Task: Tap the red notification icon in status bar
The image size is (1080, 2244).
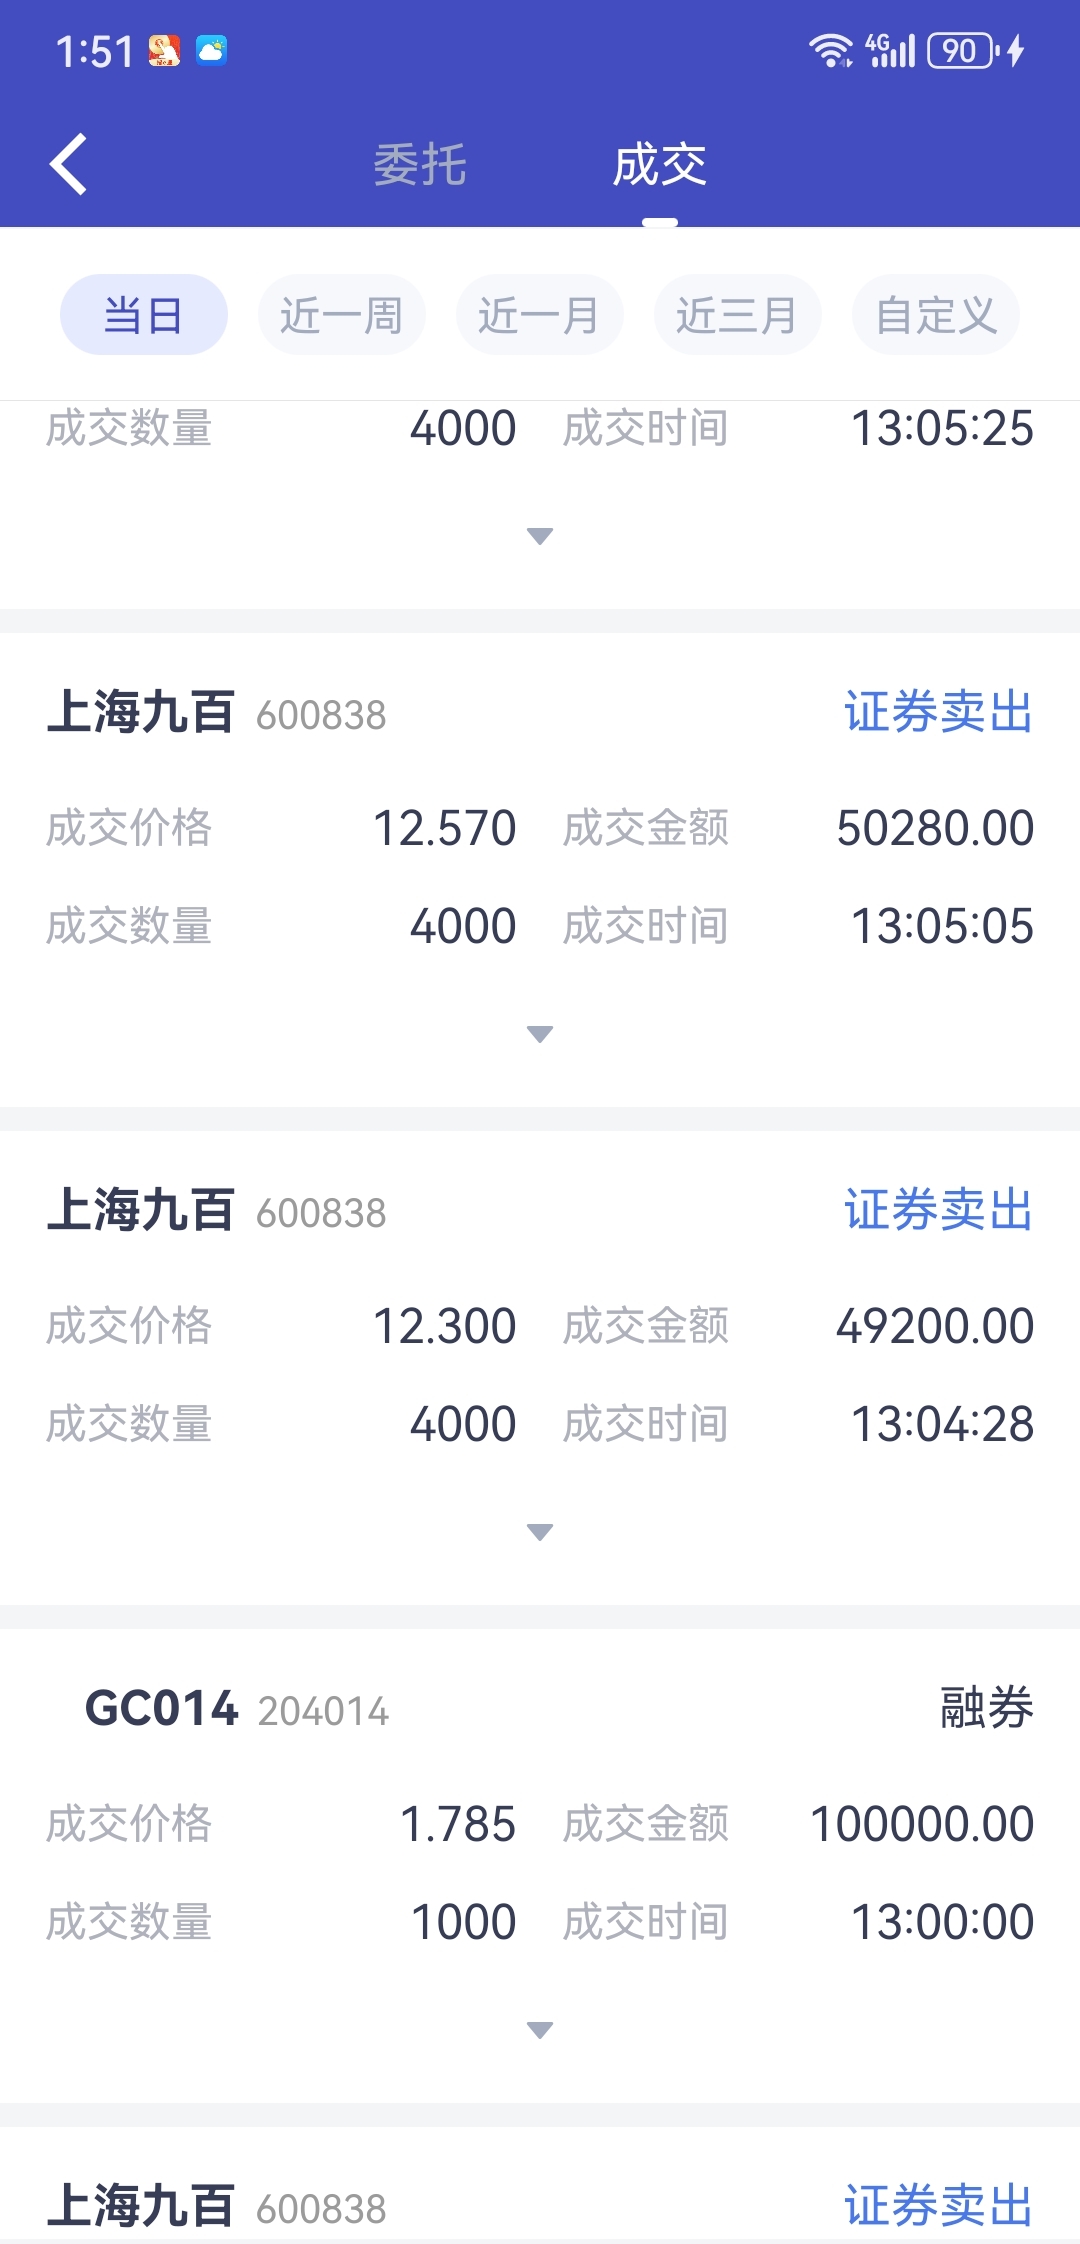Action: point(164,50)
